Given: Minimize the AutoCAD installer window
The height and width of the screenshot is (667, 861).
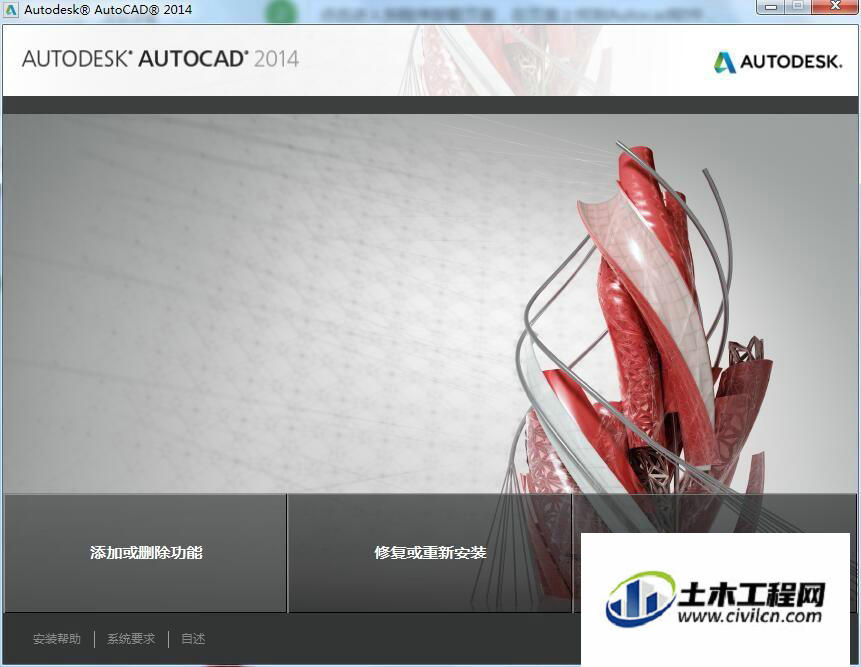Looking at the screenshot, I should [771, 7].
